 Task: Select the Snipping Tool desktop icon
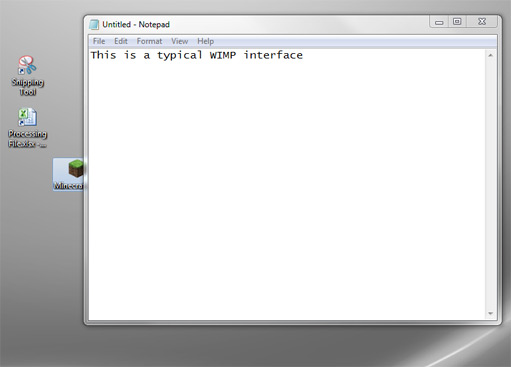click(x=27, y=76)
